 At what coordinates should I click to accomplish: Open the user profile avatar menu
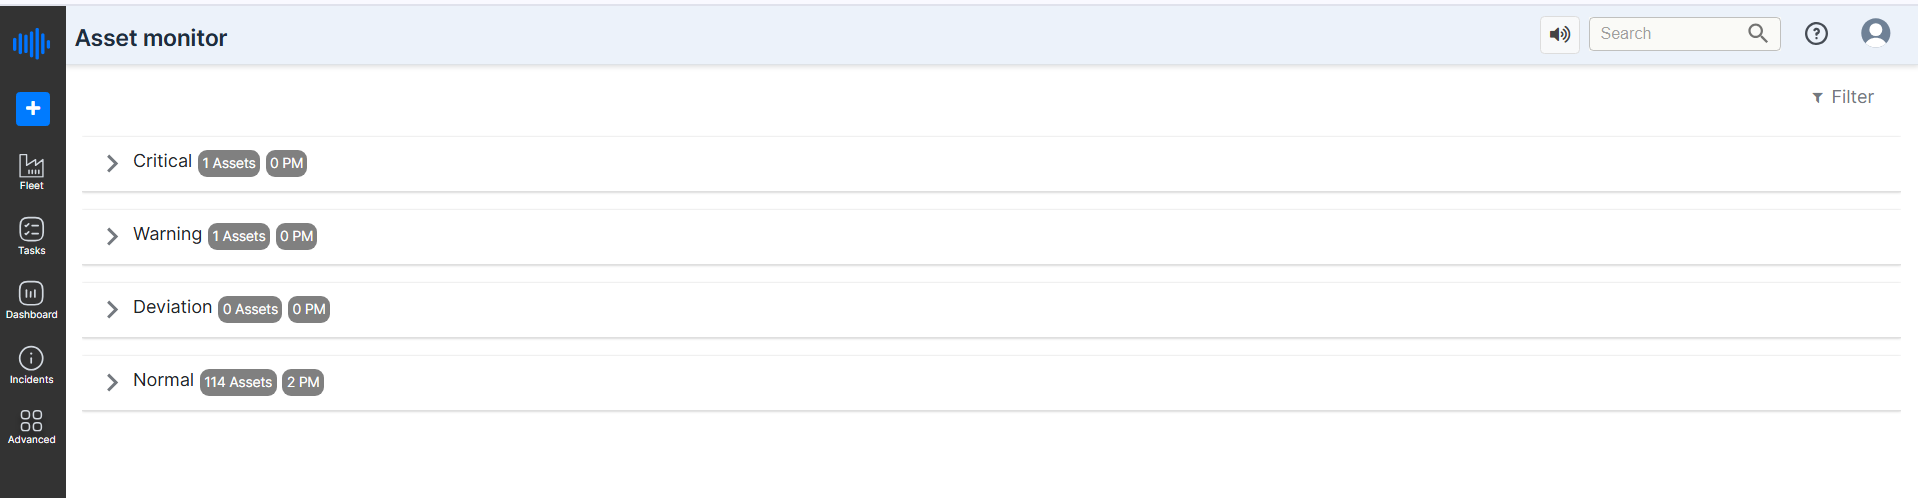pyautogui.click(x=1876, y=33)
